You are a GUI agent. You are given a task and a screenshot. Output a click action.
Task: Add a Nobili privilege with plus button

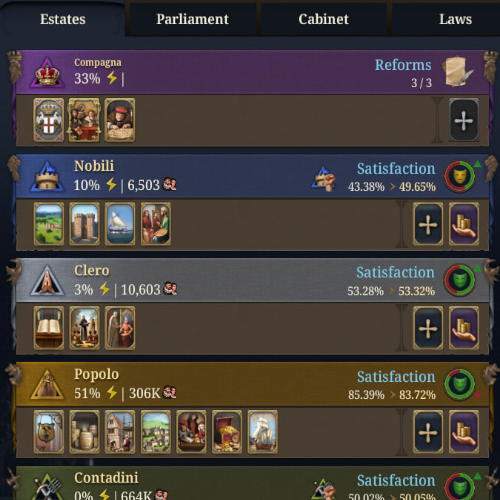pos(428,224)
